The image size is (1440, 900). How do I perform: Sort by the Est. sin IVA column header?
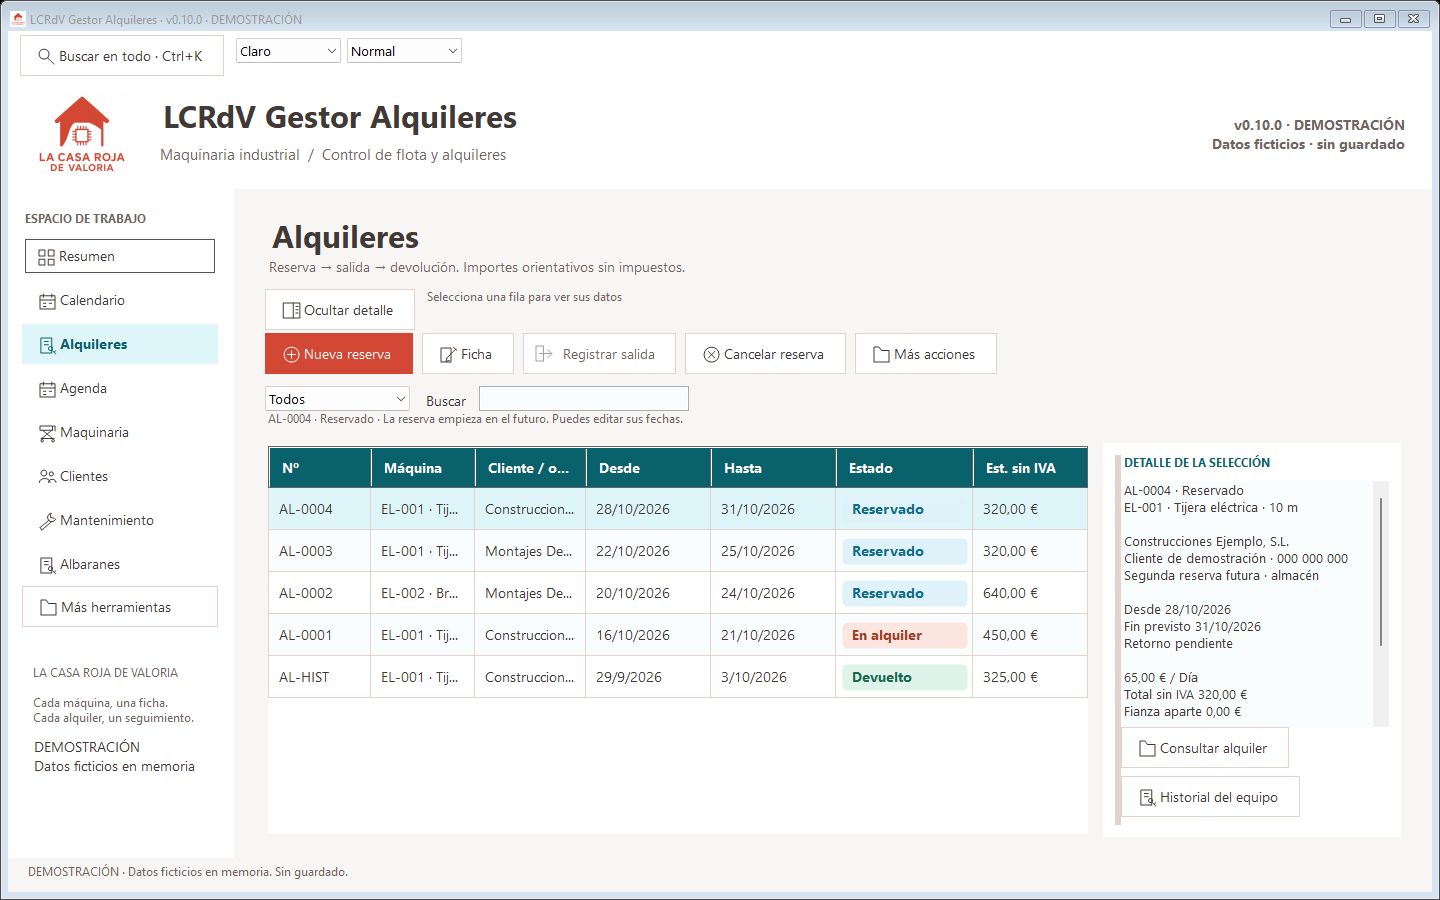1030,468
